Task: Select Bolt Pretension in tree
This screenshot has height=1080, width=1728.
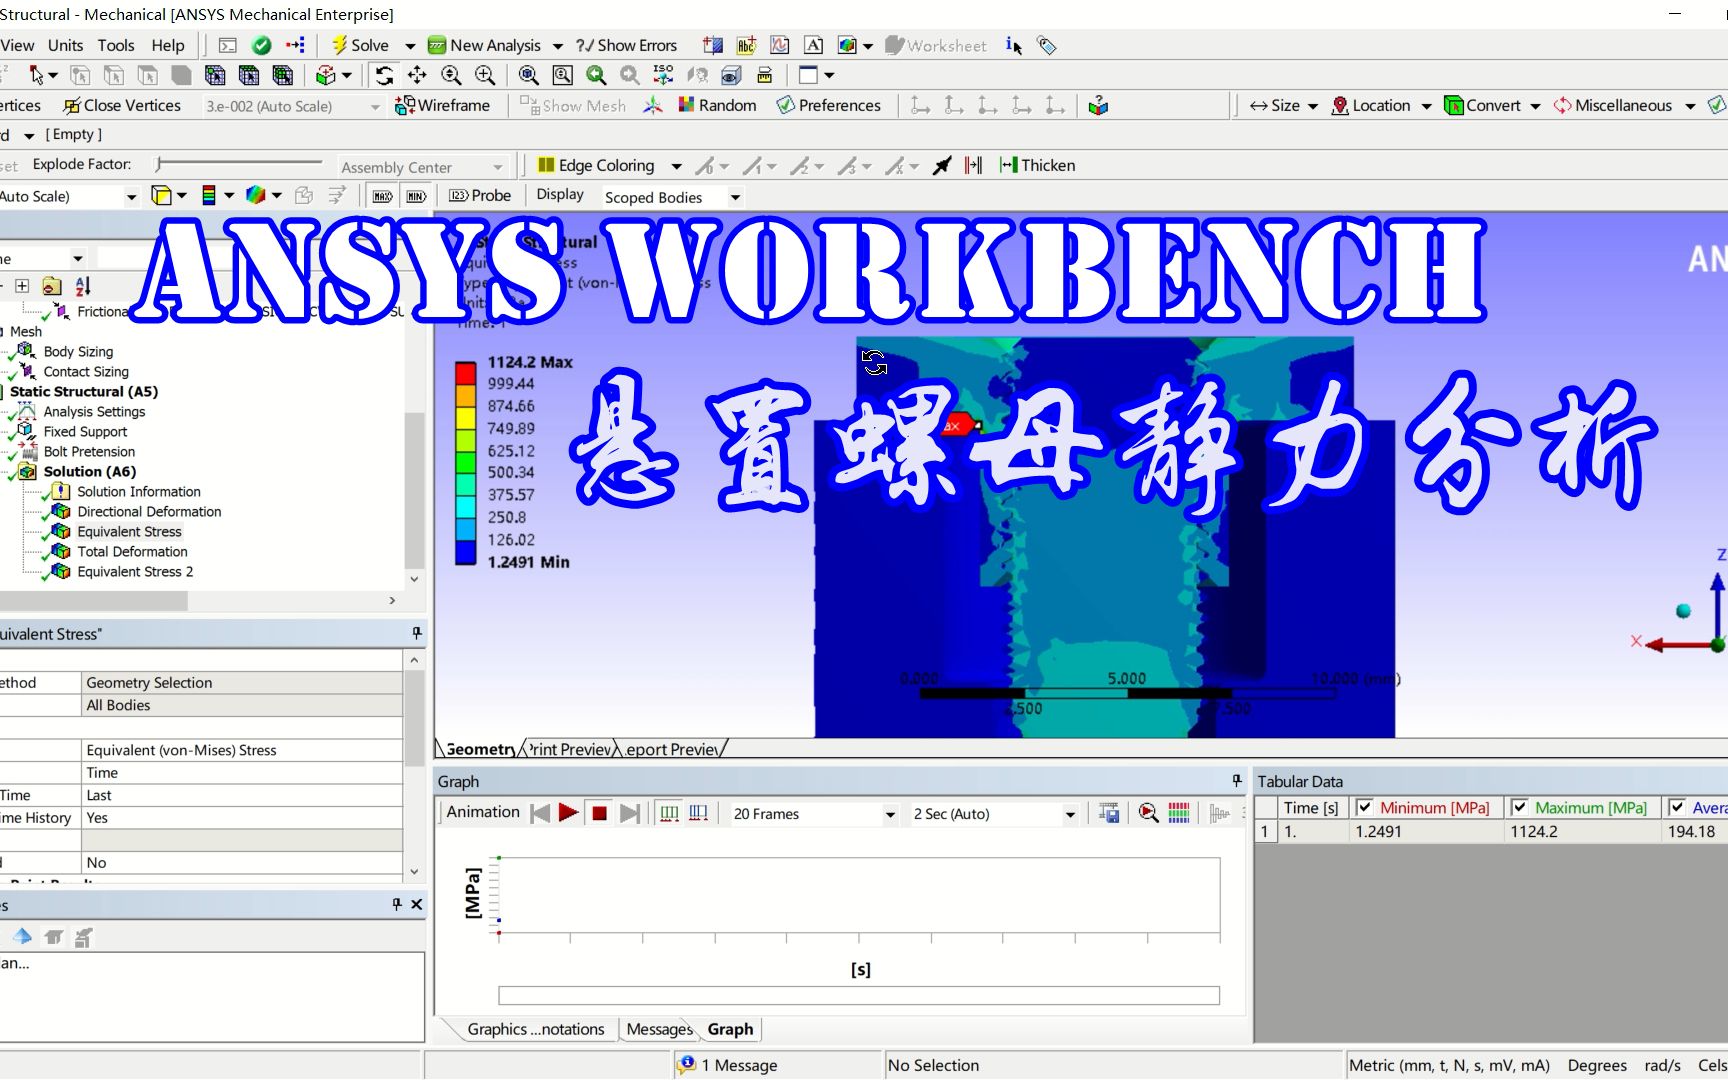Action: click(89, 451)
